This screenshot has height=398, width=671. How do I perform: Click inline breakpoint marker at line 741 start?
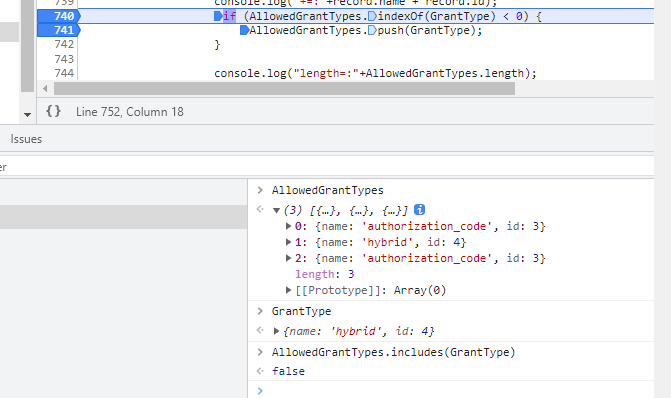pos(244,30)
